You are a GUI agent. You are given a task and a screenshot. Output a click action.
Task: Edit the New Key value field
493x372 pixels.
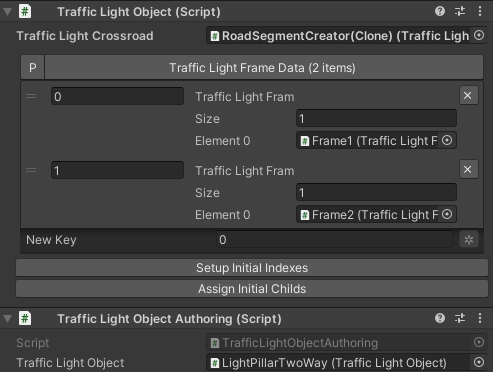pyautogui.click(x=334, y=240)
